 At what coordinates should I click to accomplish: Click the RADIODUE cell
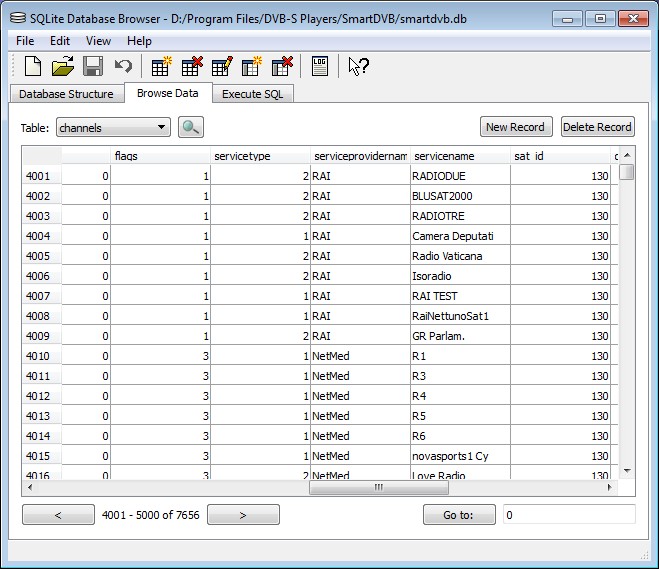[x=461, y=176]
